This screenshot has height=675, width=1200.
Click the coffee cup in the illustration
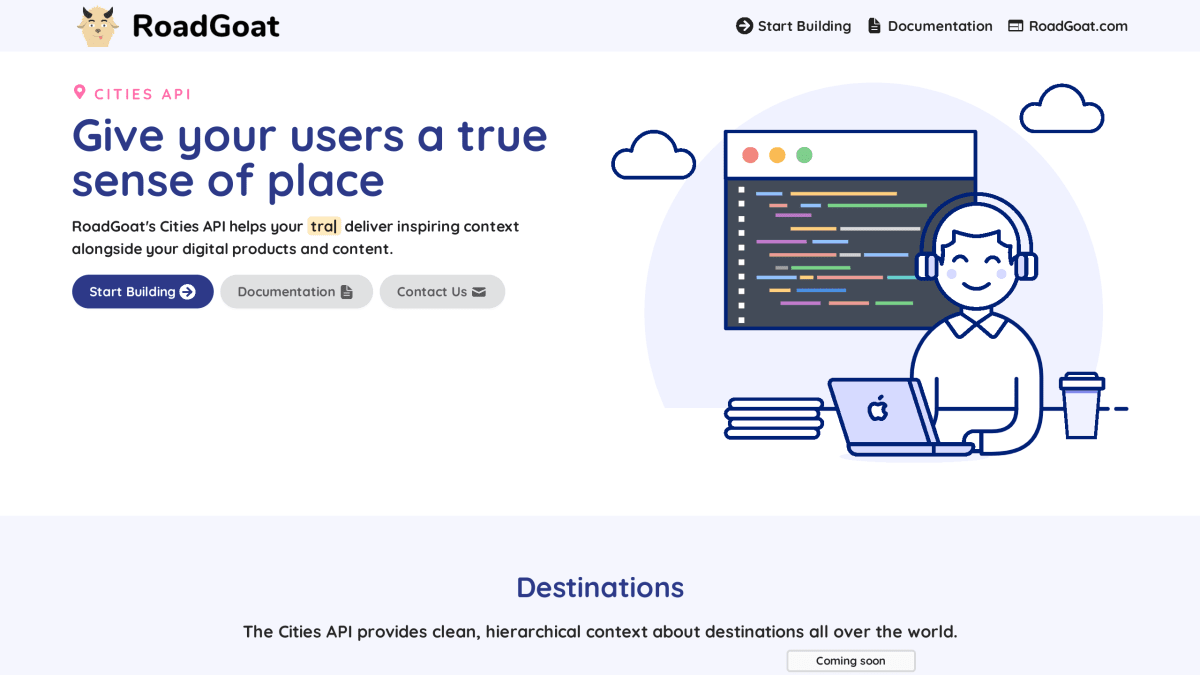click(1082, 405)
